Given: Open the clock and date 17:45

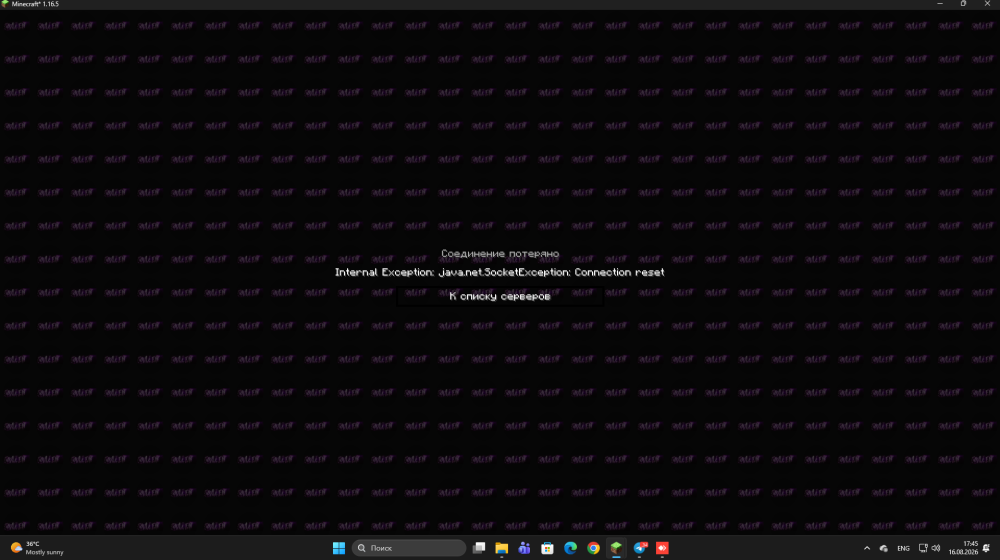Looking at the screenshot, I should click(x=963, y=548).
